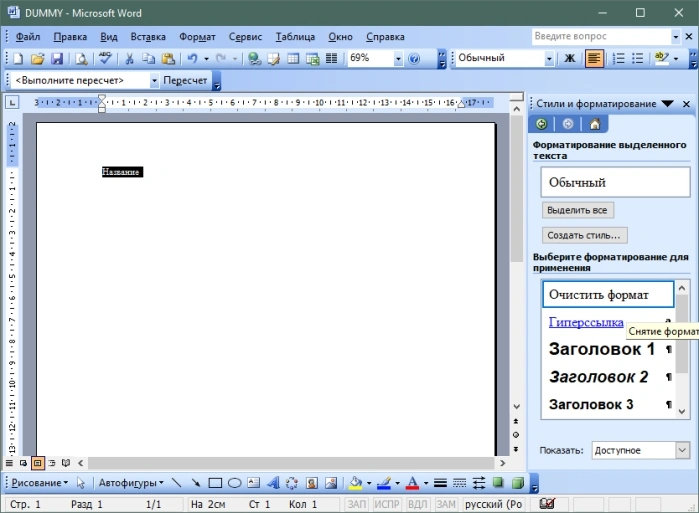
Task: Open the Автофигуры menu arrow
Action: click(161, 483)
